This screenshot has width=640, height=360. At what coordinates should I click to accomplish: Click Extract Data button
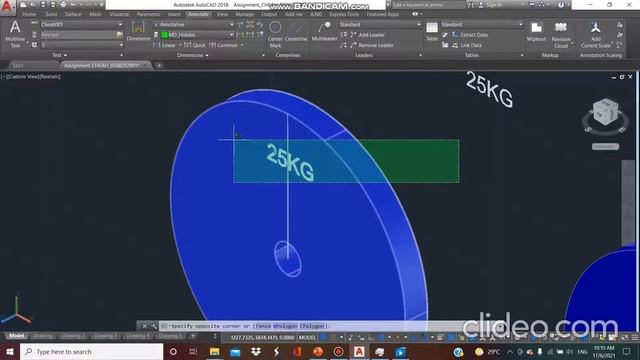pyautogui.click(x=470, y=35)
